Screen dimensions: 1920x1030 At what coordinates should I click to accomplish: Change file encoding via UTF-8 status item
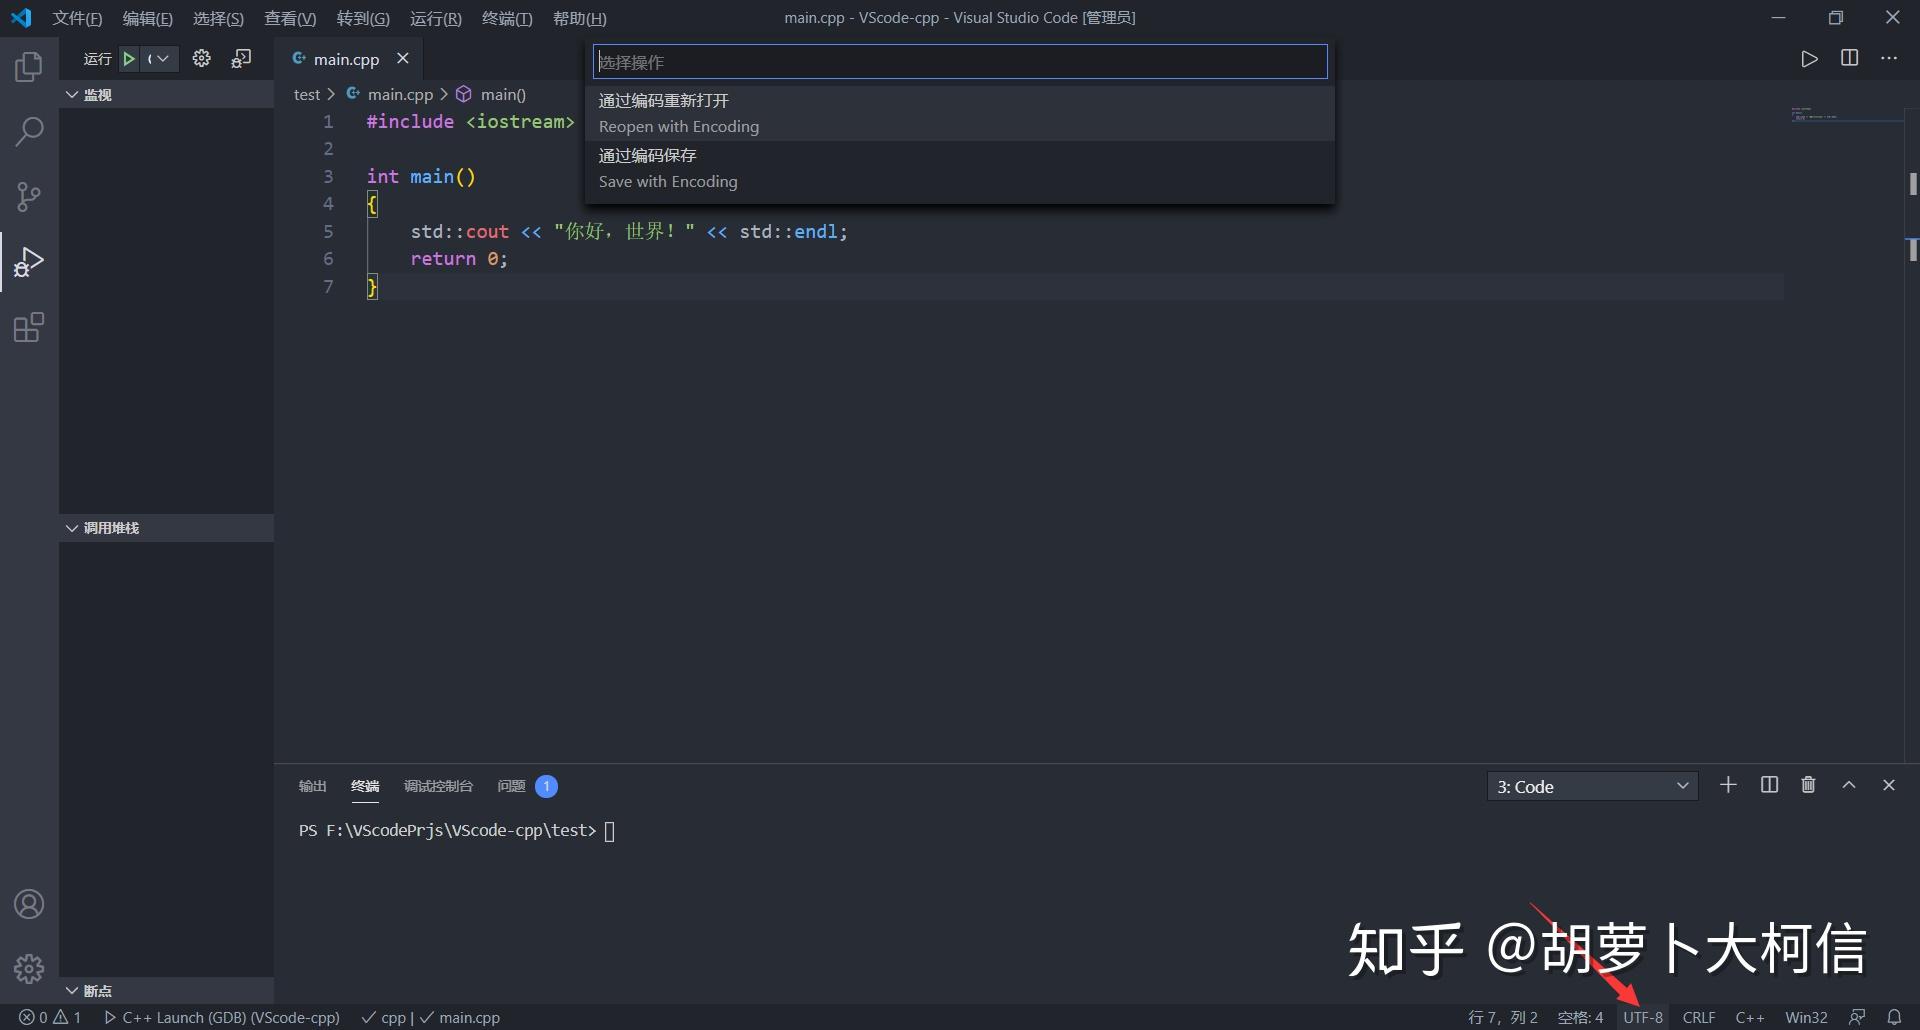1642,1017
